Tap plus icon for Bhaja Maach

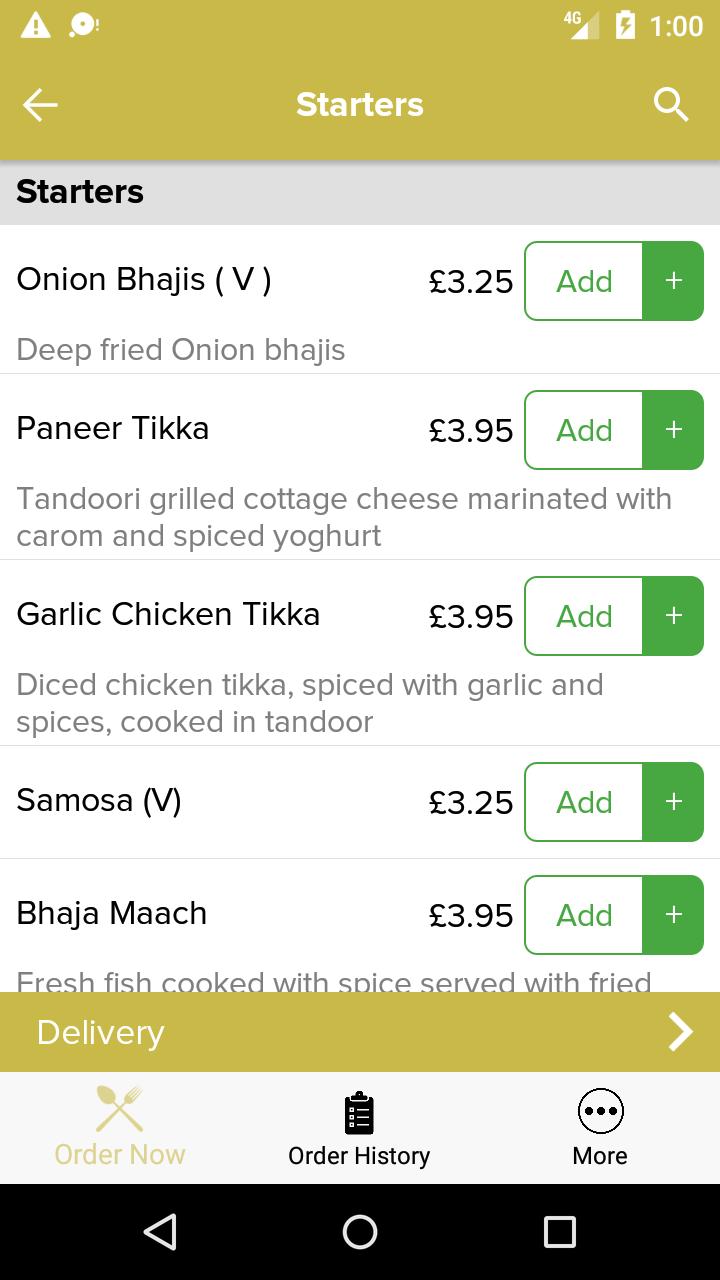pos(673,915)
